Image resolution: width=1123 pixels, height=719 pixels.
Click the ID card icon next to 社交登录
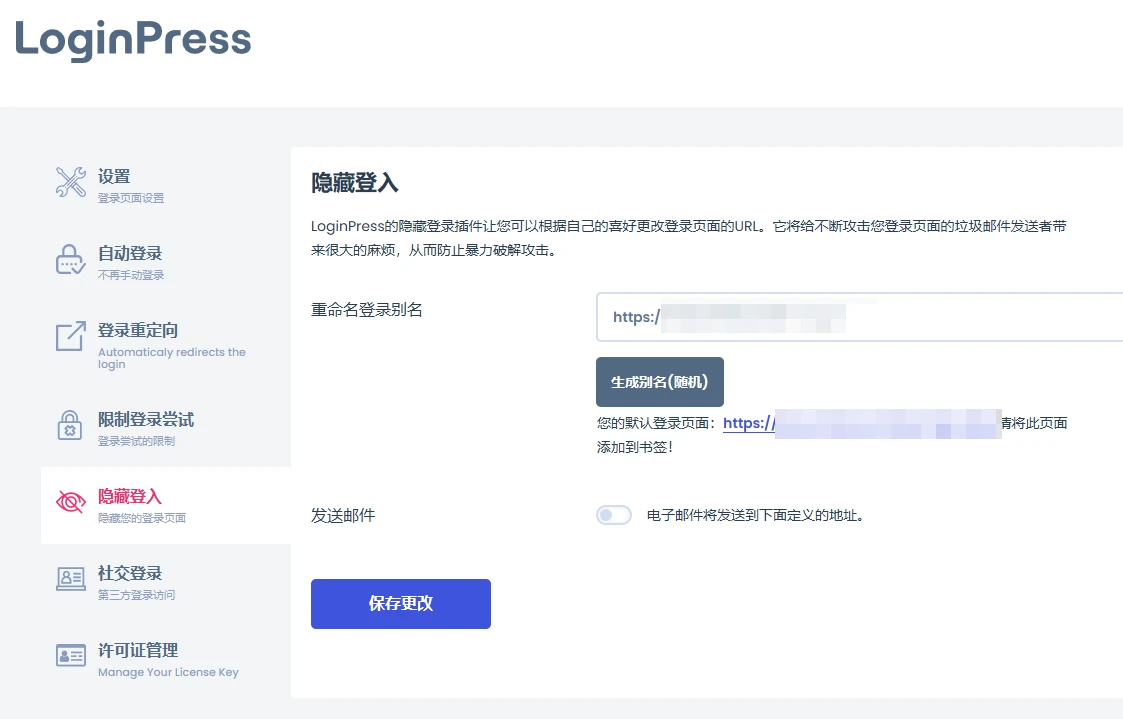[69, 580]
